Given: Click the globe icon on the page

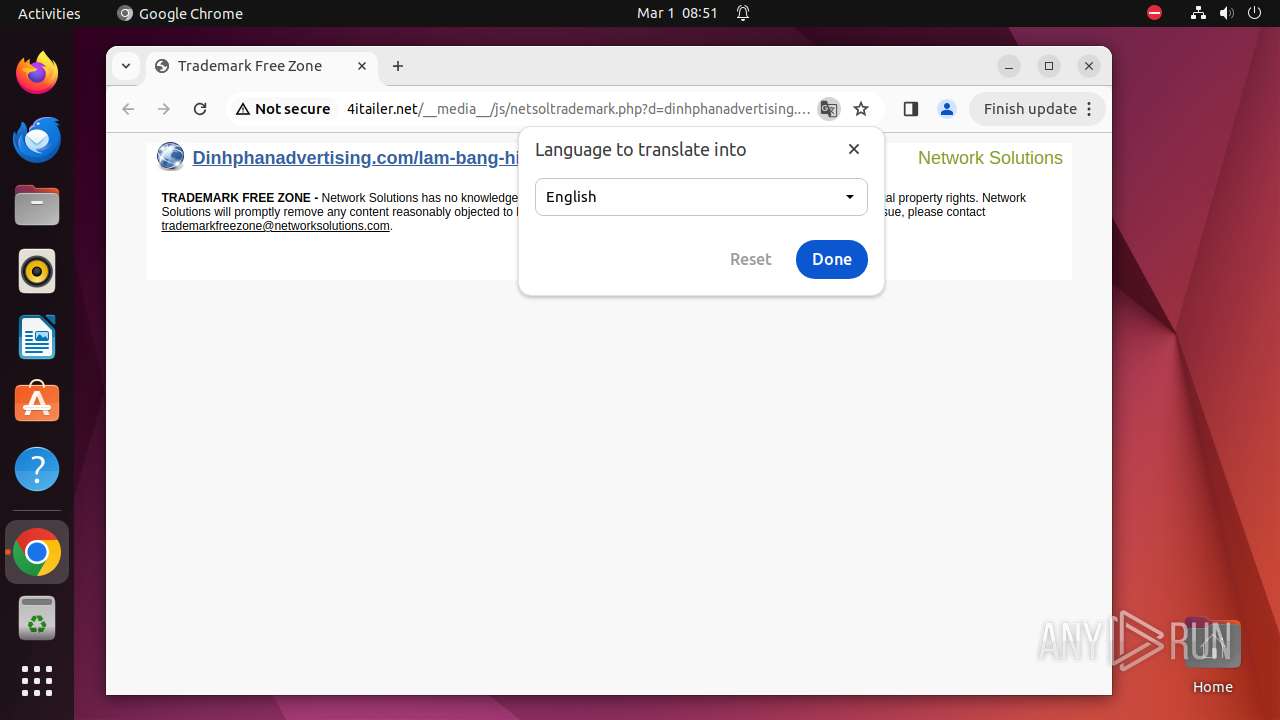Looking at the screenshot, I should coord(171,157).
